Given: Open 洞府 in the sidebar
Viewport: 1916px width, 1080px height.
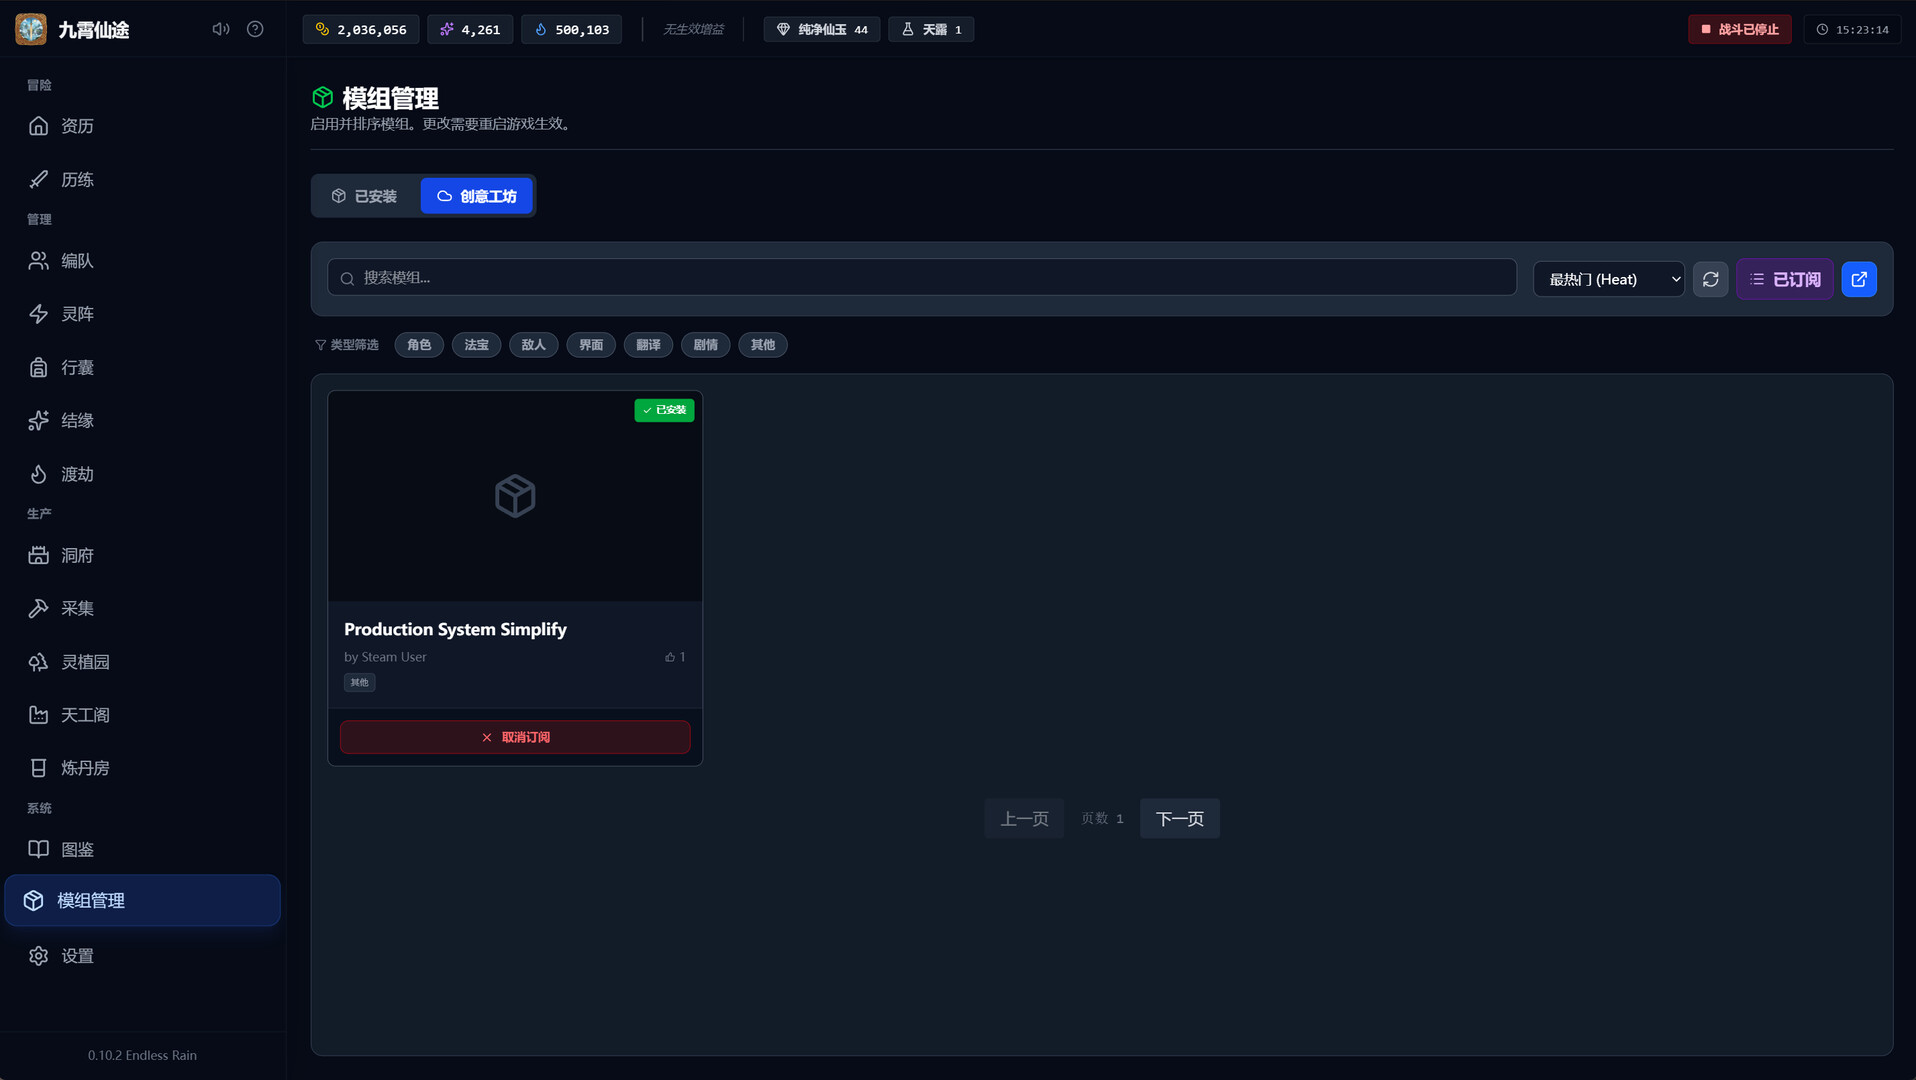Looking at the screenshot, I should [77, 555].
